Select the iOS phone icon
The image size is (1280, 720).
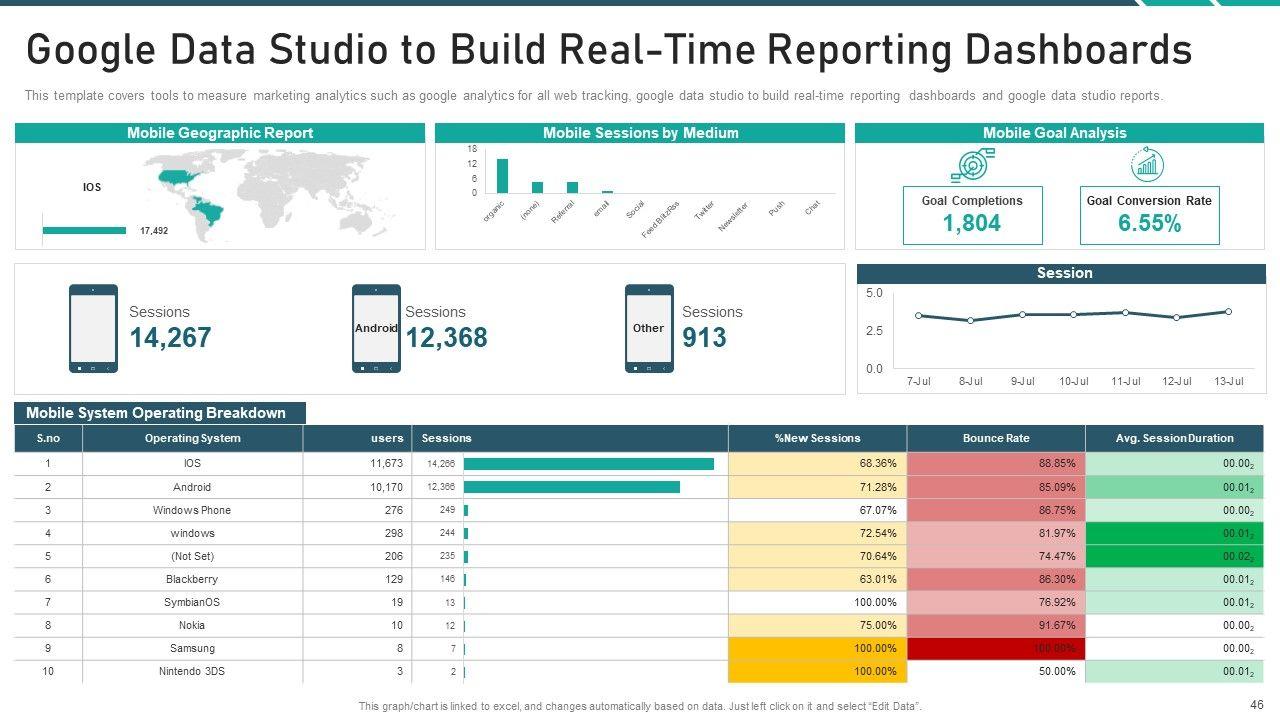93,328
